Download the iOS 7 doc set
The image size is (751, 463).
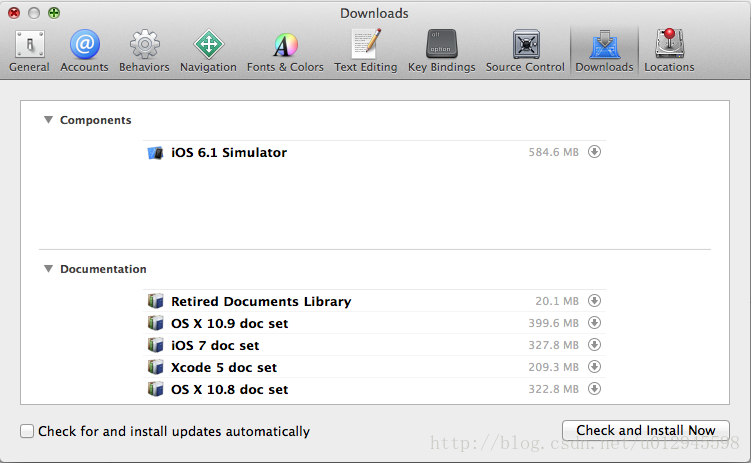(594, 345)
